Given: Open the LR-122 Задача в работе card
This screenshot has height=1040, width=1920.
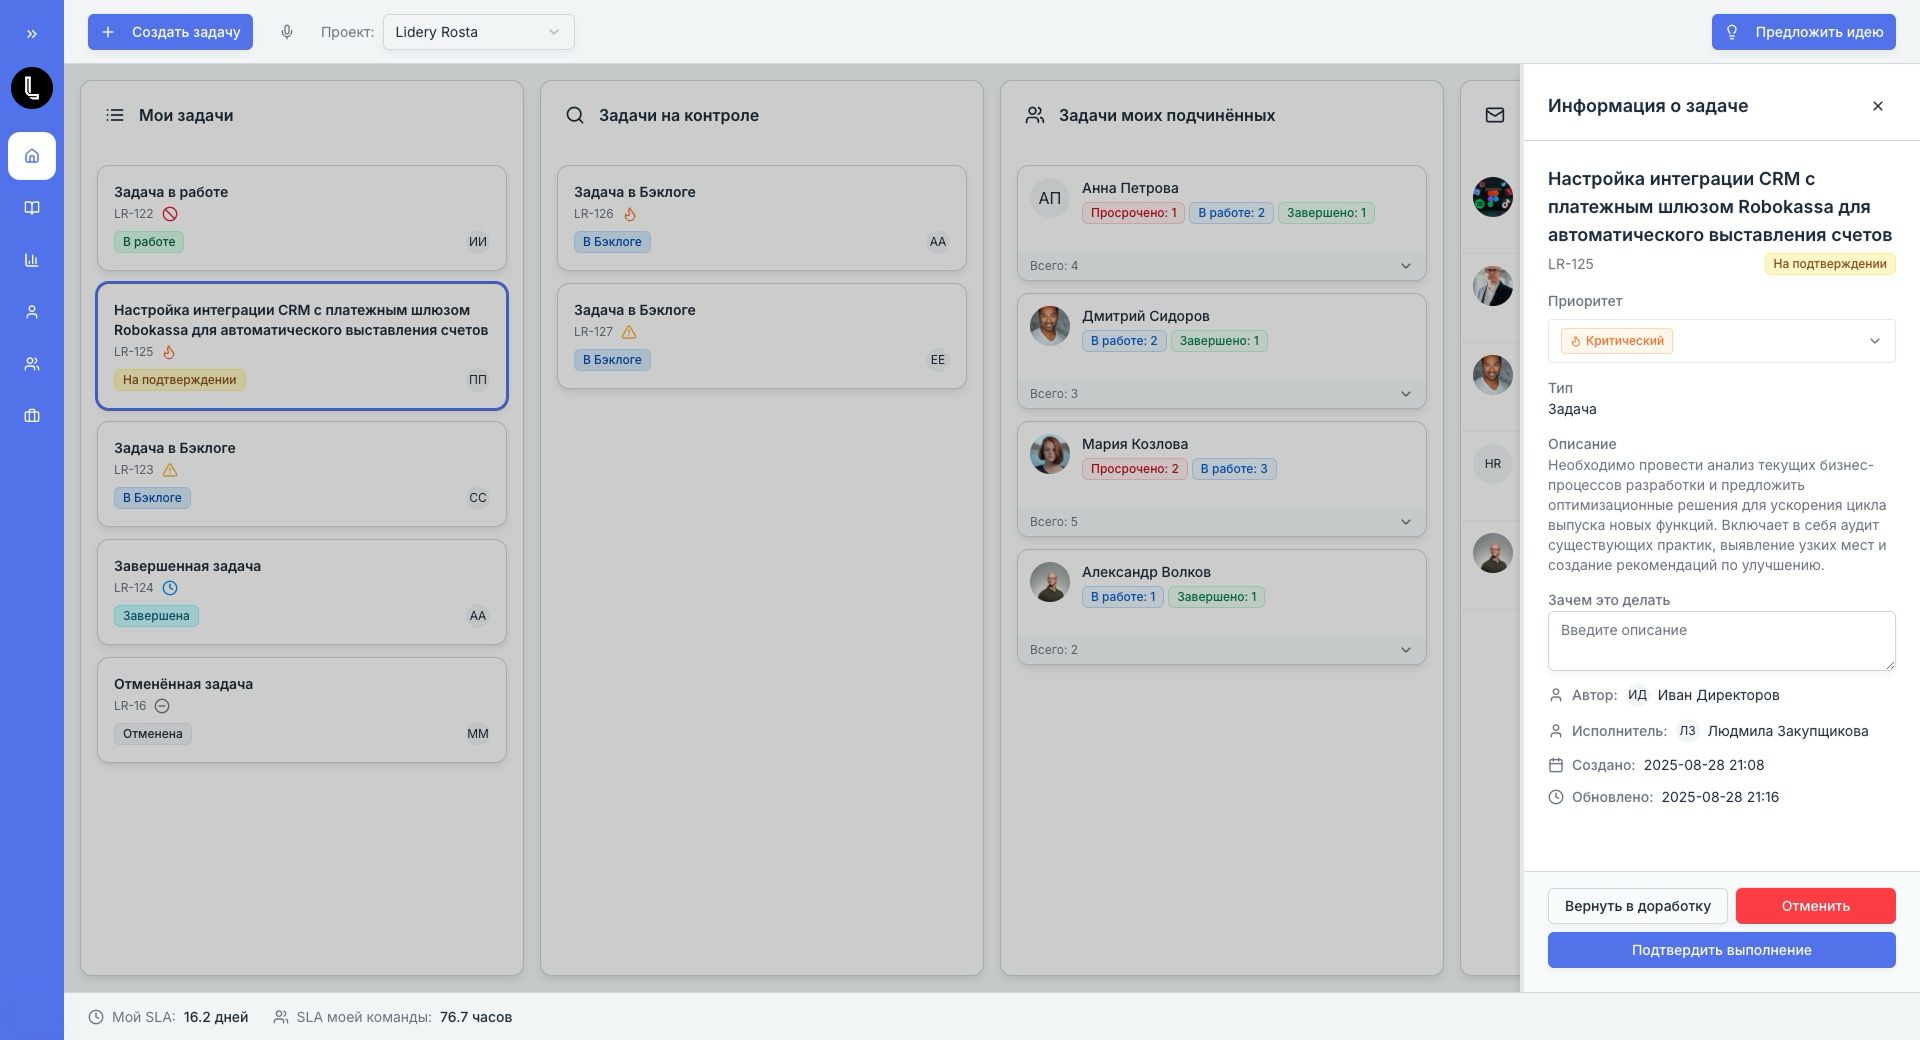Looking at the screenshot, I should pos(301,218).
